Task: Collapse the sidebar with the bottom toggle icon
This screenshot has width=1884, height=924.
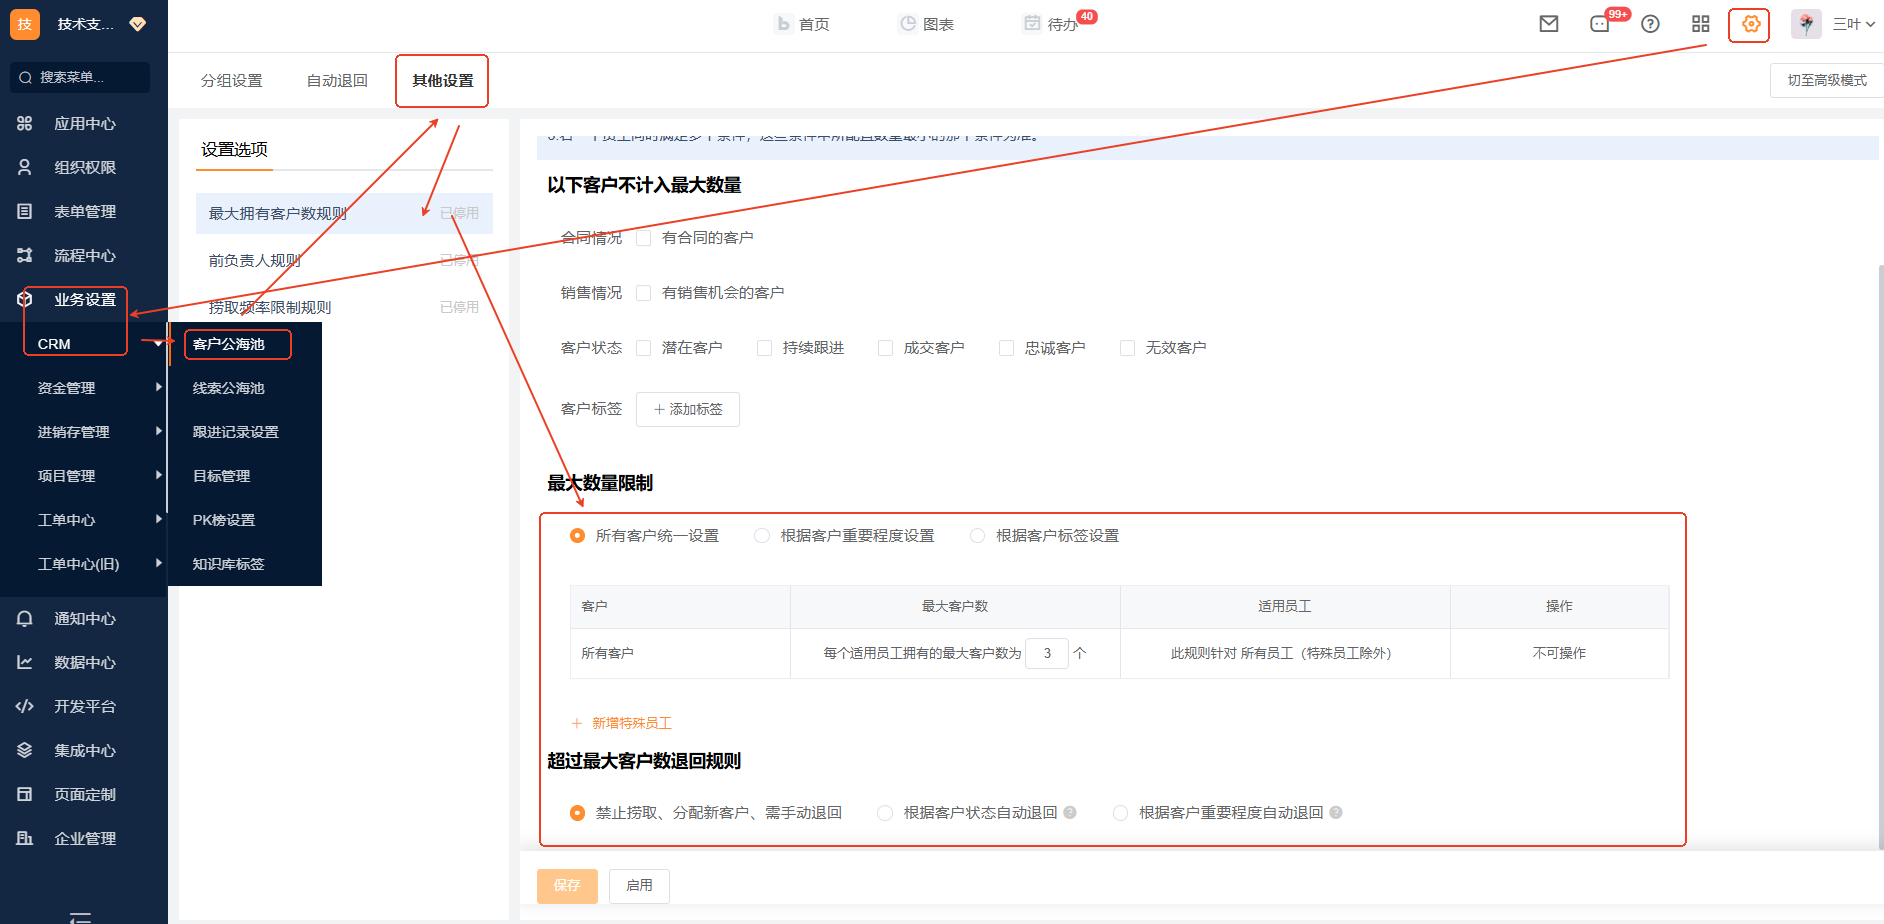Action: pyautogui.click(x=81, y=917)
